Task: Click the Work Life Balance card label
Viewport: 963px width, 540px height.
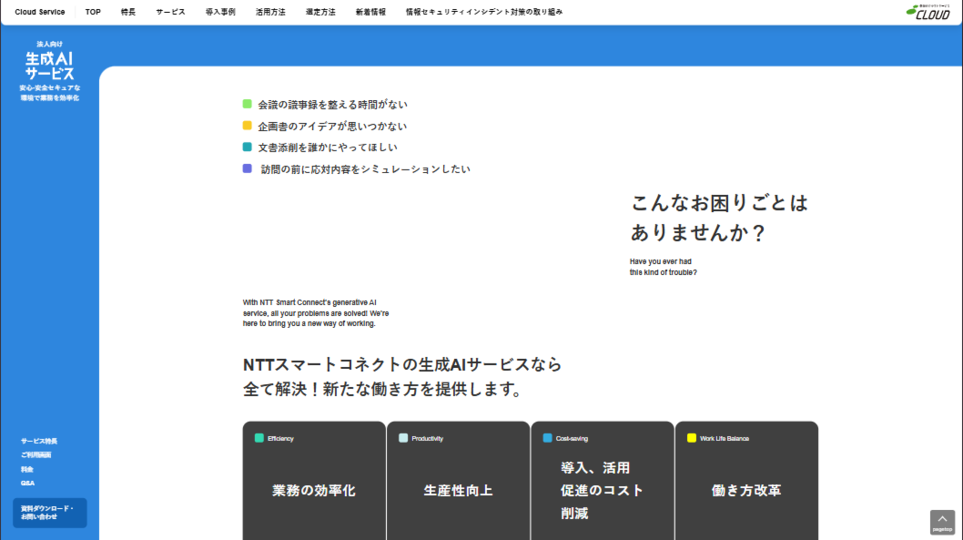Action: (x=724, y=439)
